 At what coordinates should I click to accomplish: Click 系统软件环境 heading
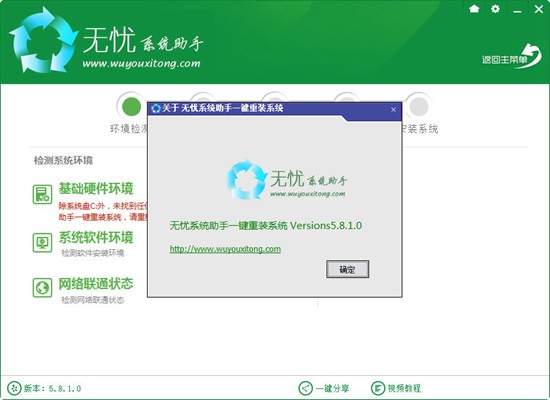[x=96, y=238]
